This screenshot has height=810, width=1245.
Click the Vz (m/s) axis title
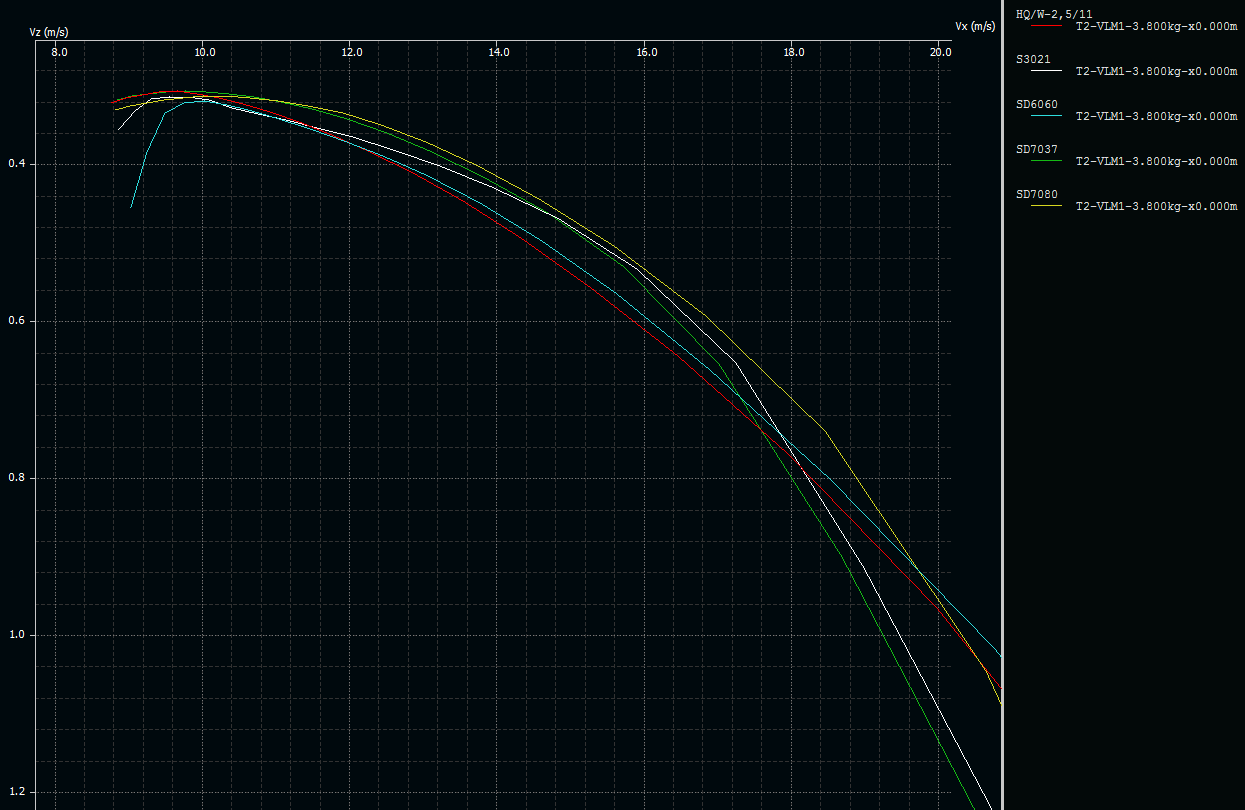[49, 33]
